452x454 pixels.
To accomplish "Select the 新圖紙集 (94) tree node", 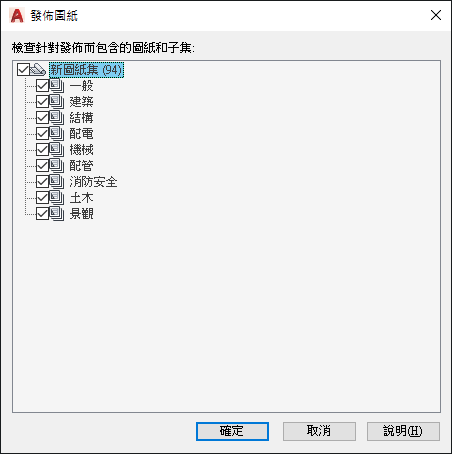I will [87, 70].
